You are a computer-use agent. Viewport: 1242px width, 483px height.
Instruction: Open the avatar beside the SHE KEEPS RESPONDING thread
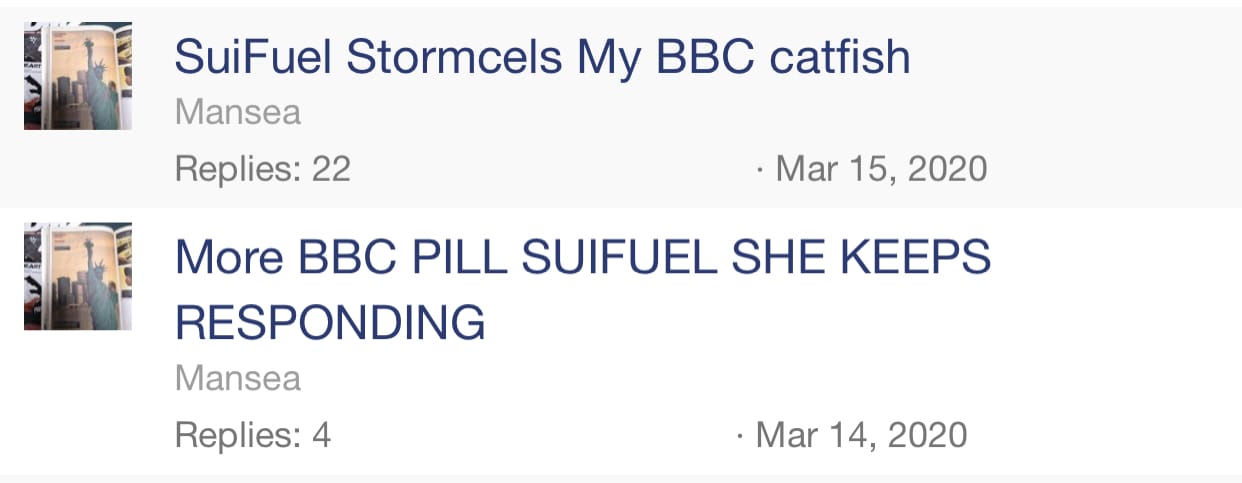pyautogui.click(x=78, y=276)
